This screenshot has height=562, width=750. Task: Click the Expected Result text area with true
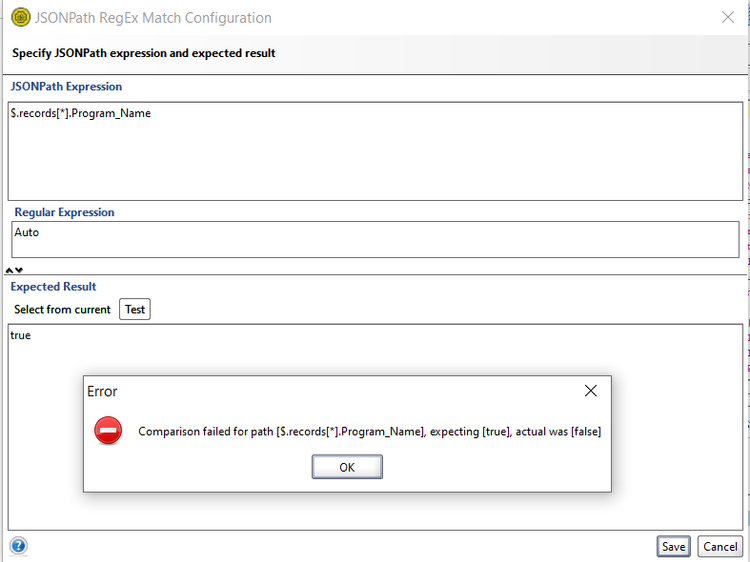[375, 350]
